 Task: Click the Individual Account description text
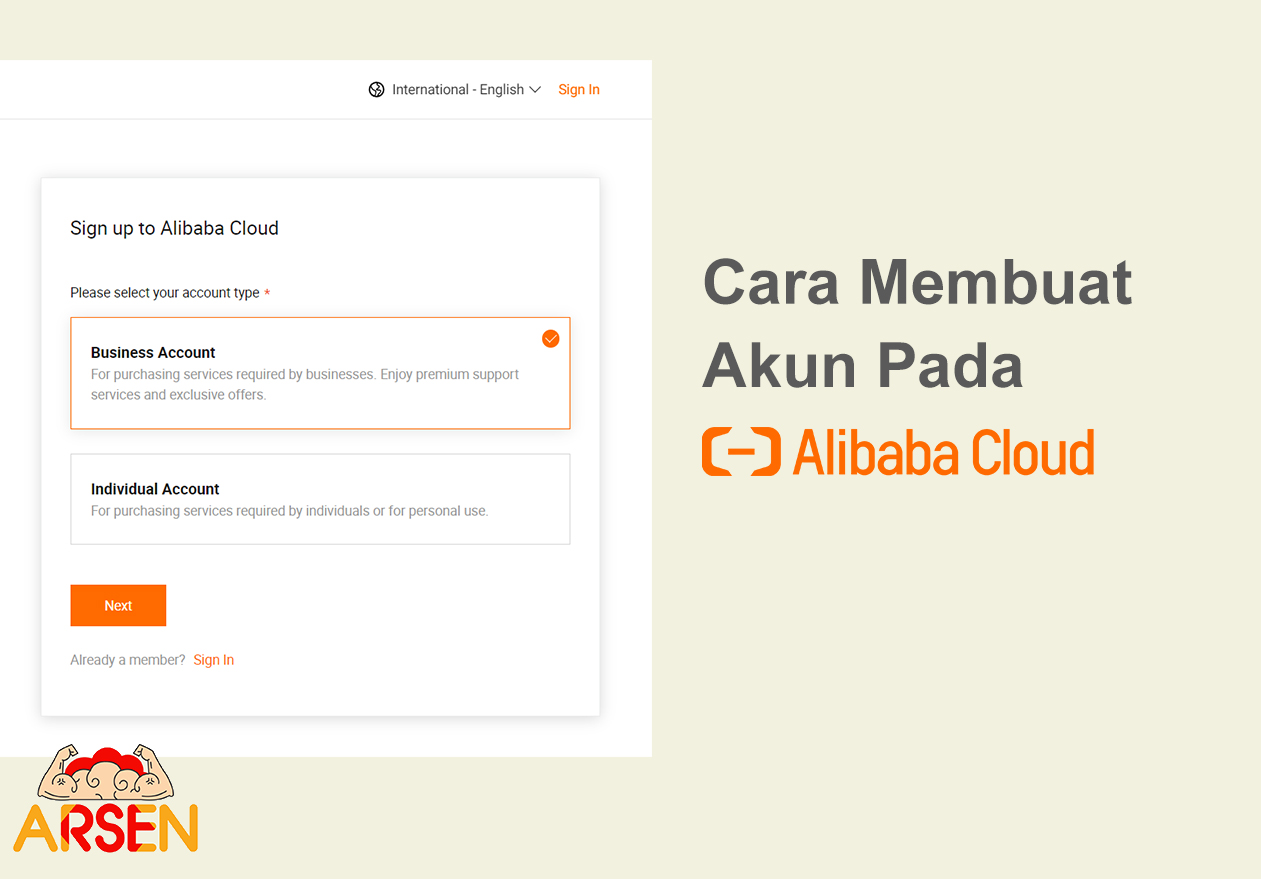coord(290,511)
